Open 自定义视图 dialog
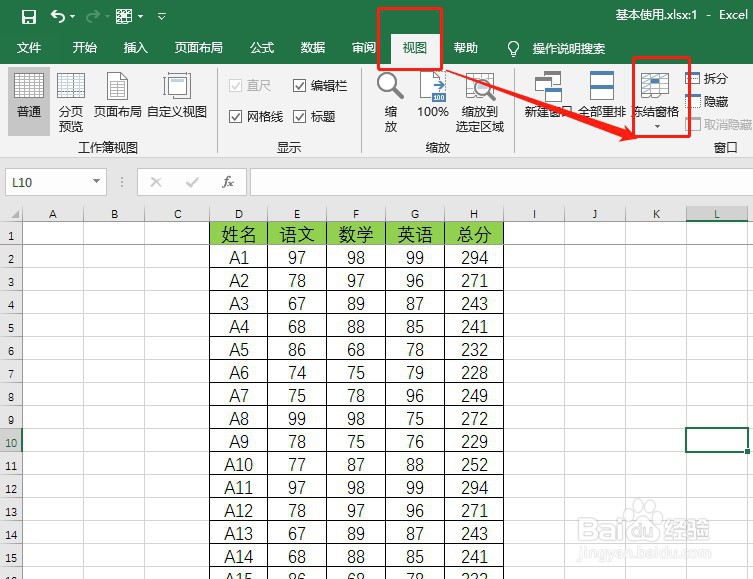The image size is (753, 579). pyautogui.click(x=177, y=95)
